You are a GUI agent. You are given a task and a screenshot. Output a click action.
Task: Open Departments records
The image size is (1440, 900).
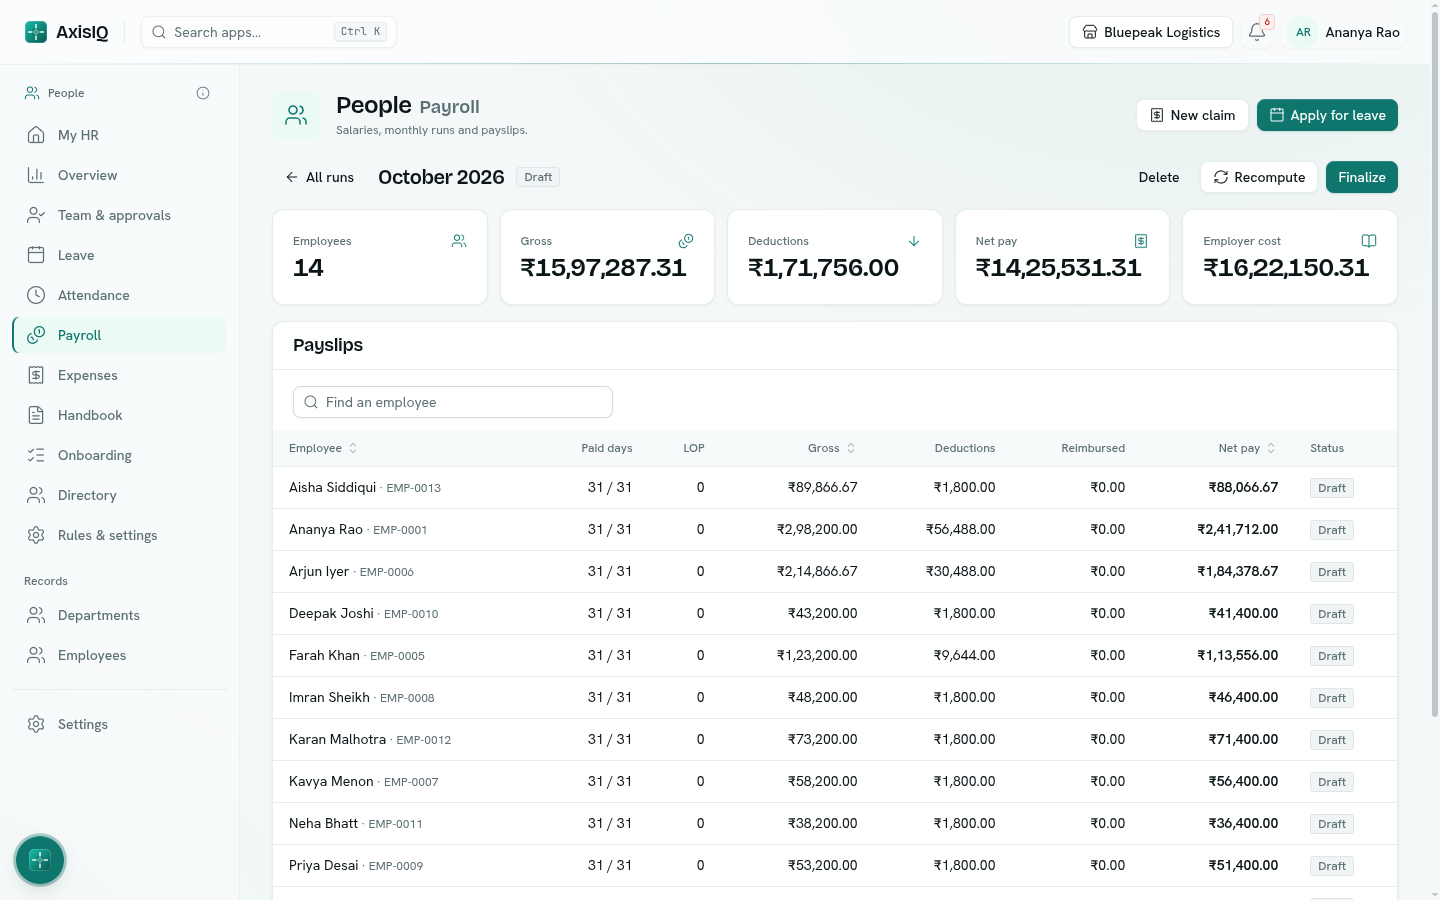point(119,615)
